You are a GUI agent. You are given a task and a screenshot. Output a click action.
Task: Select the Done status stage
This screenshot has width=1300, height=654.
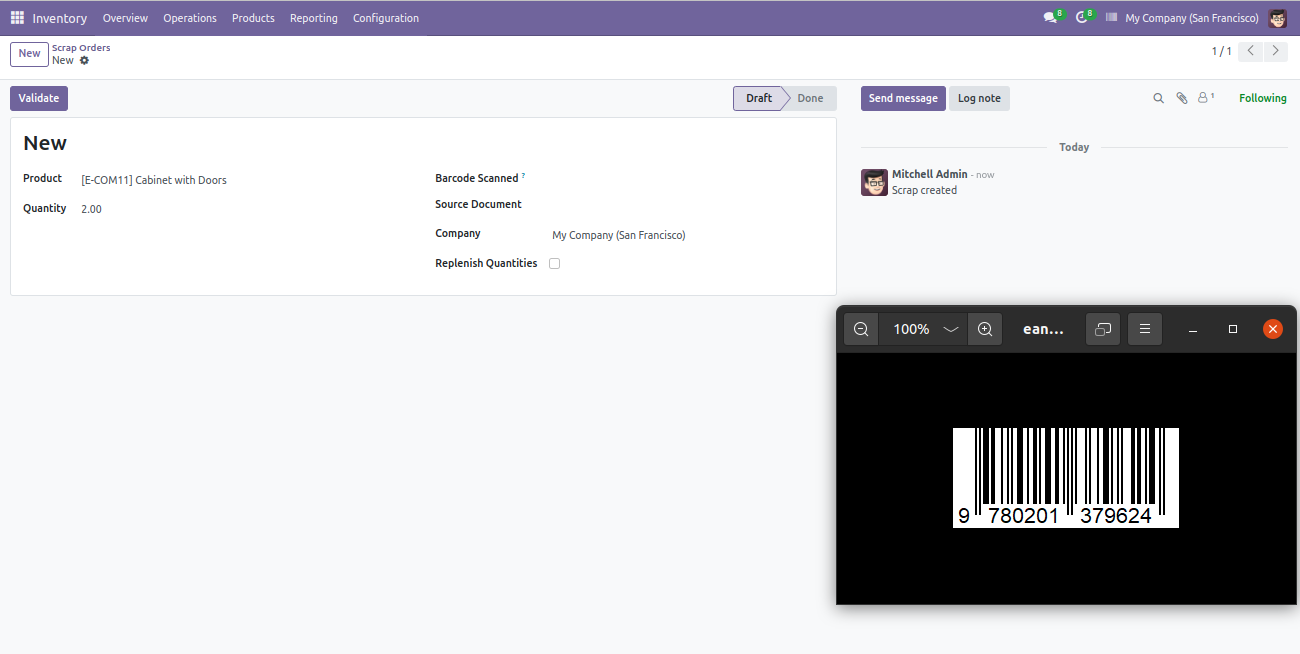coord(811,98)
